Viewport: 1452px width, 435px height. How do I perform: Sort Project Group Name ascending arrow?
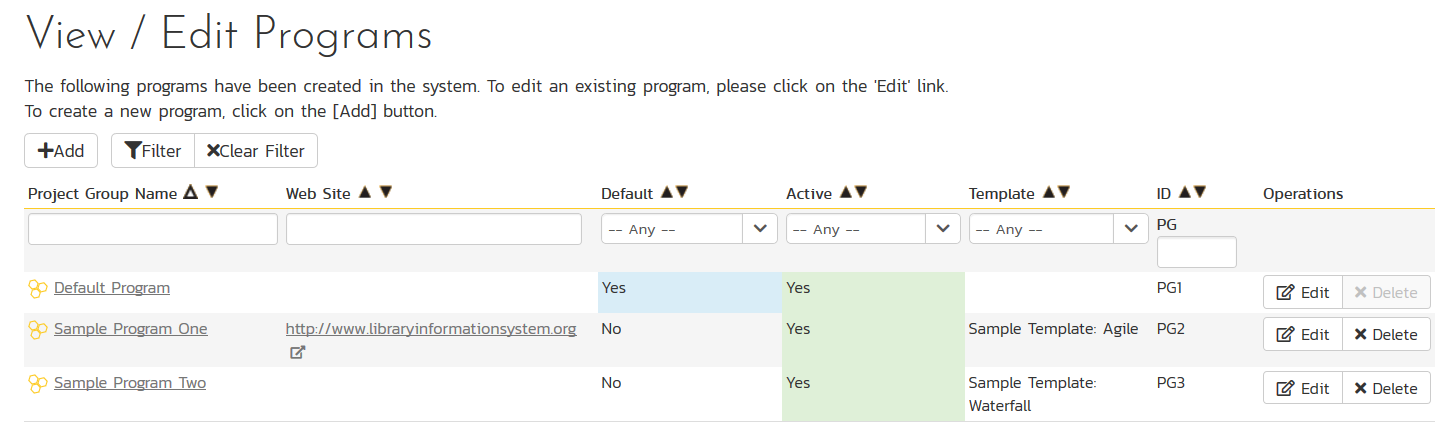click(191, 193)
